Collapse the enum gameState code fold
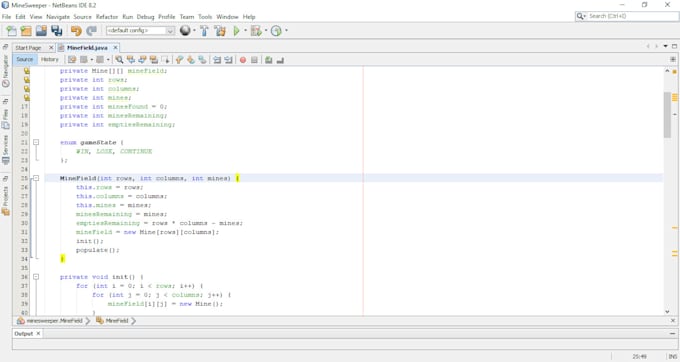Screen dimensions: 680x362 tap(36, 142)
